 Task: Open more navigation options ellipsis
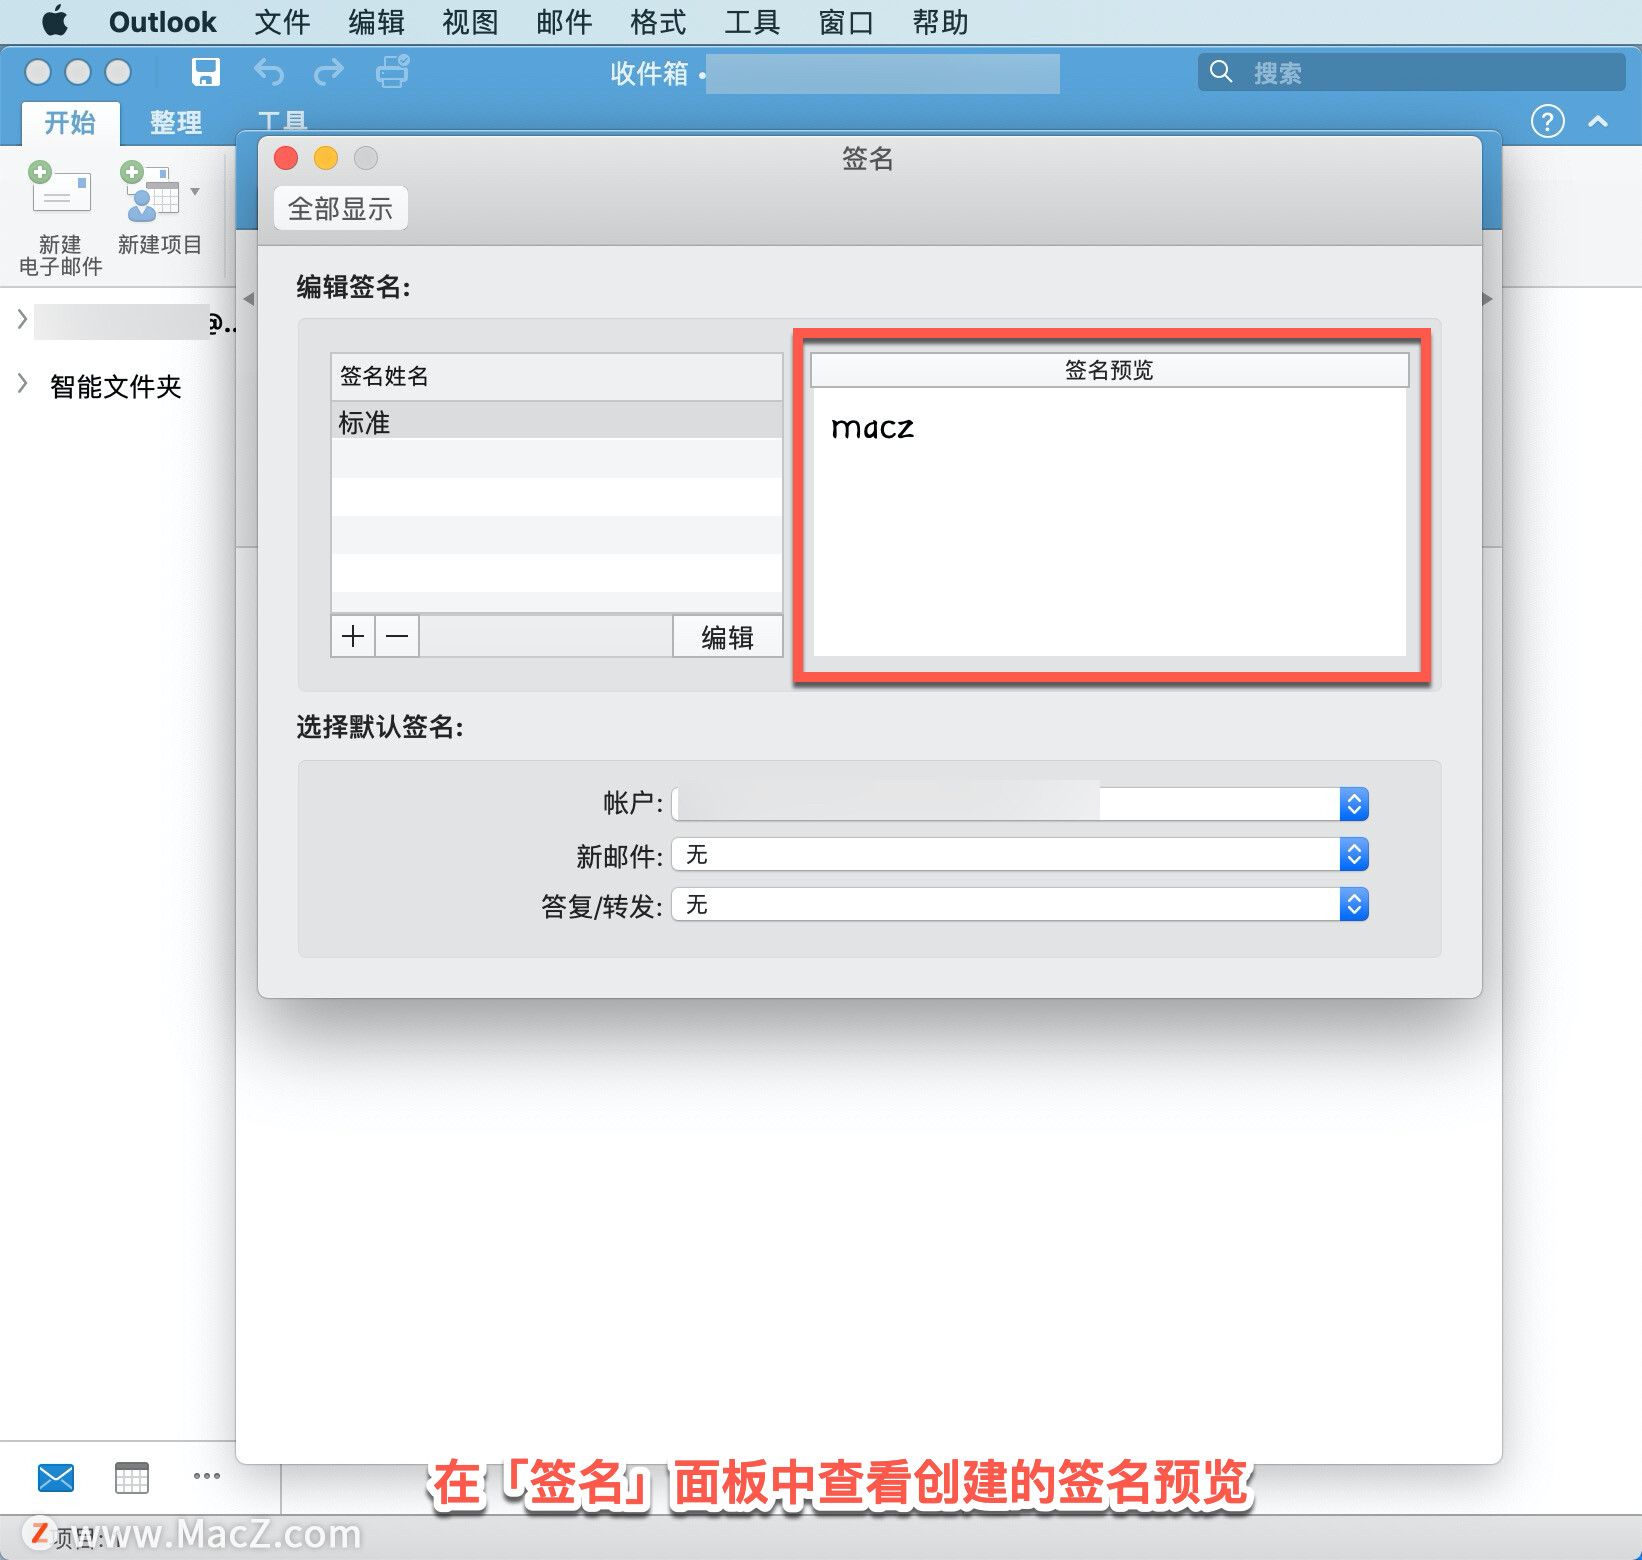coord(207,1476)
